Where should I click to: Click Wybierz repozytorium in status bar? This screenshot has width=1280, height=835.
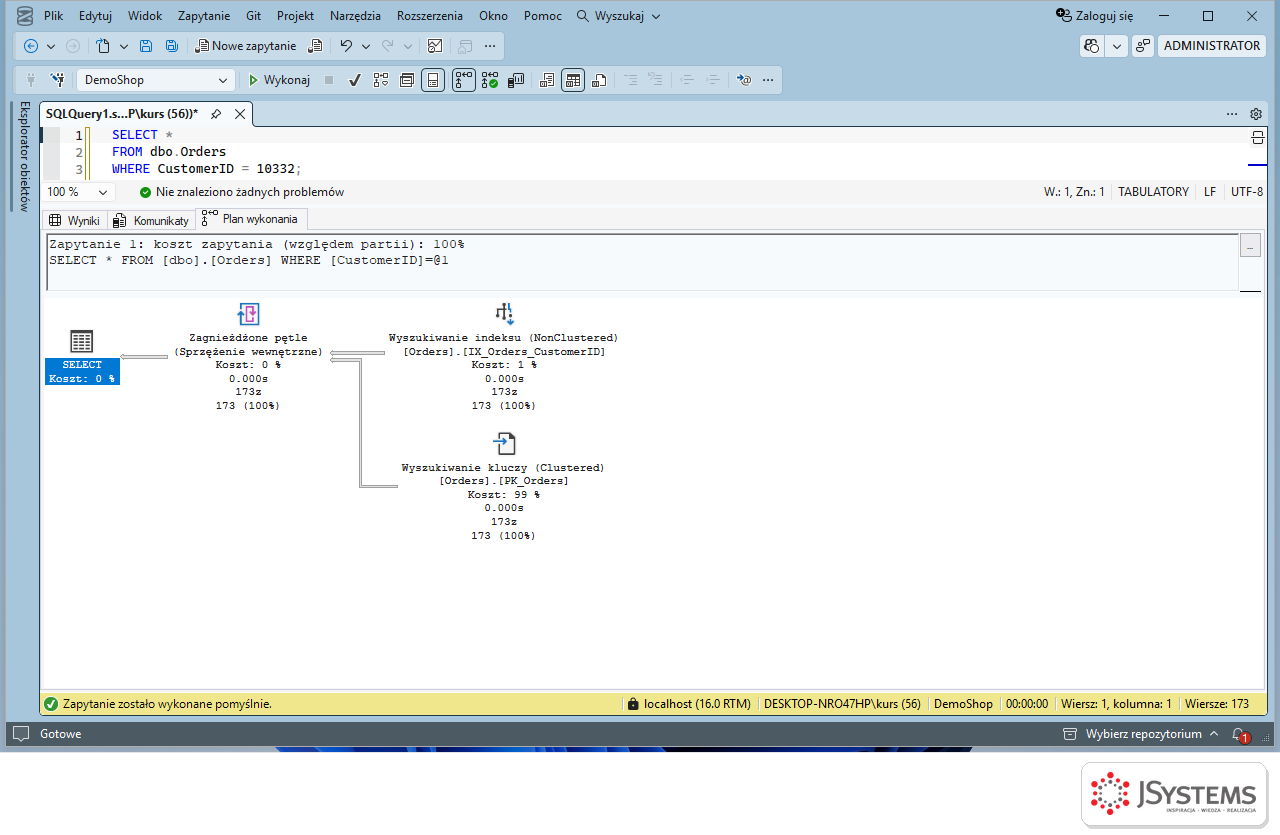1143,734
